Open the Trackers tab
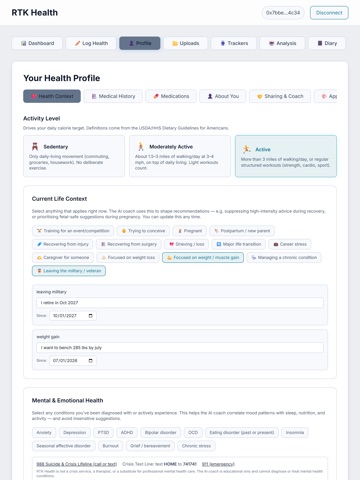Viewport: 360px width, 480px height. [x=234, y=43]
